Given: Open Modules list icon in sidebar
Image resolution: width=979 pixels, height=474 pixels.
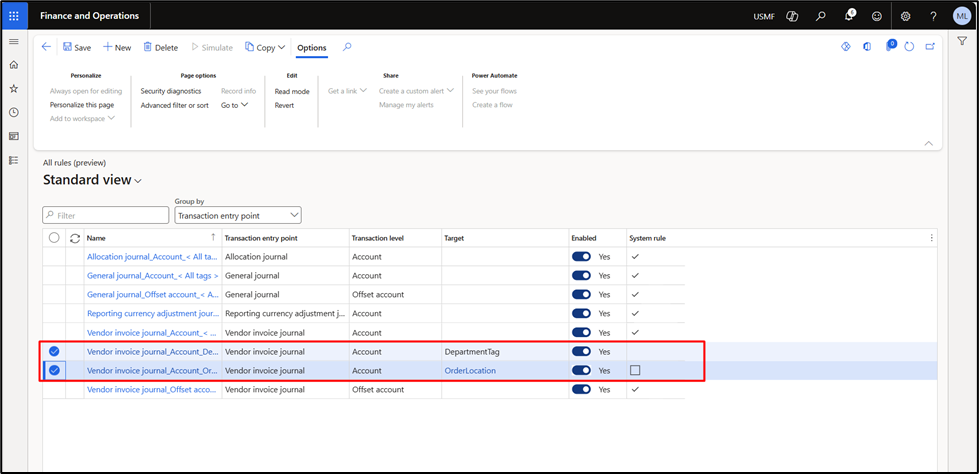Looking at the screenshot, I should coord(14,160).
